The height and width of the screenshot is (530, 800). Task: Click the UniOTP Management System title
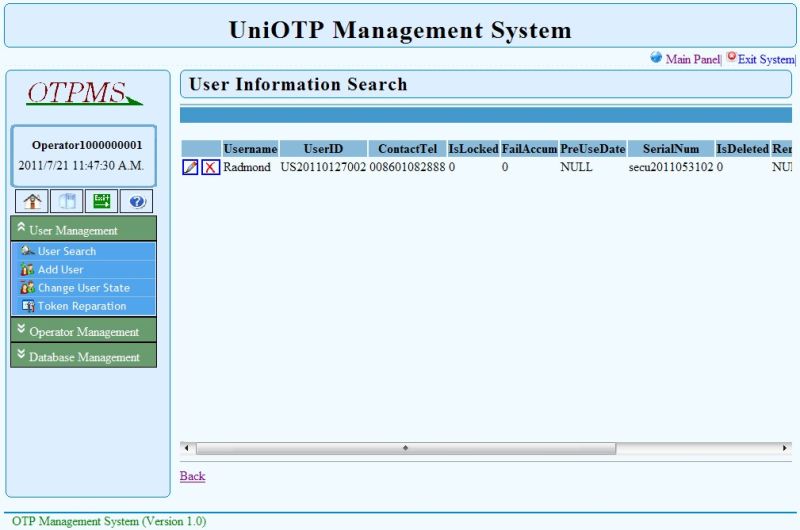click(401, 30)
